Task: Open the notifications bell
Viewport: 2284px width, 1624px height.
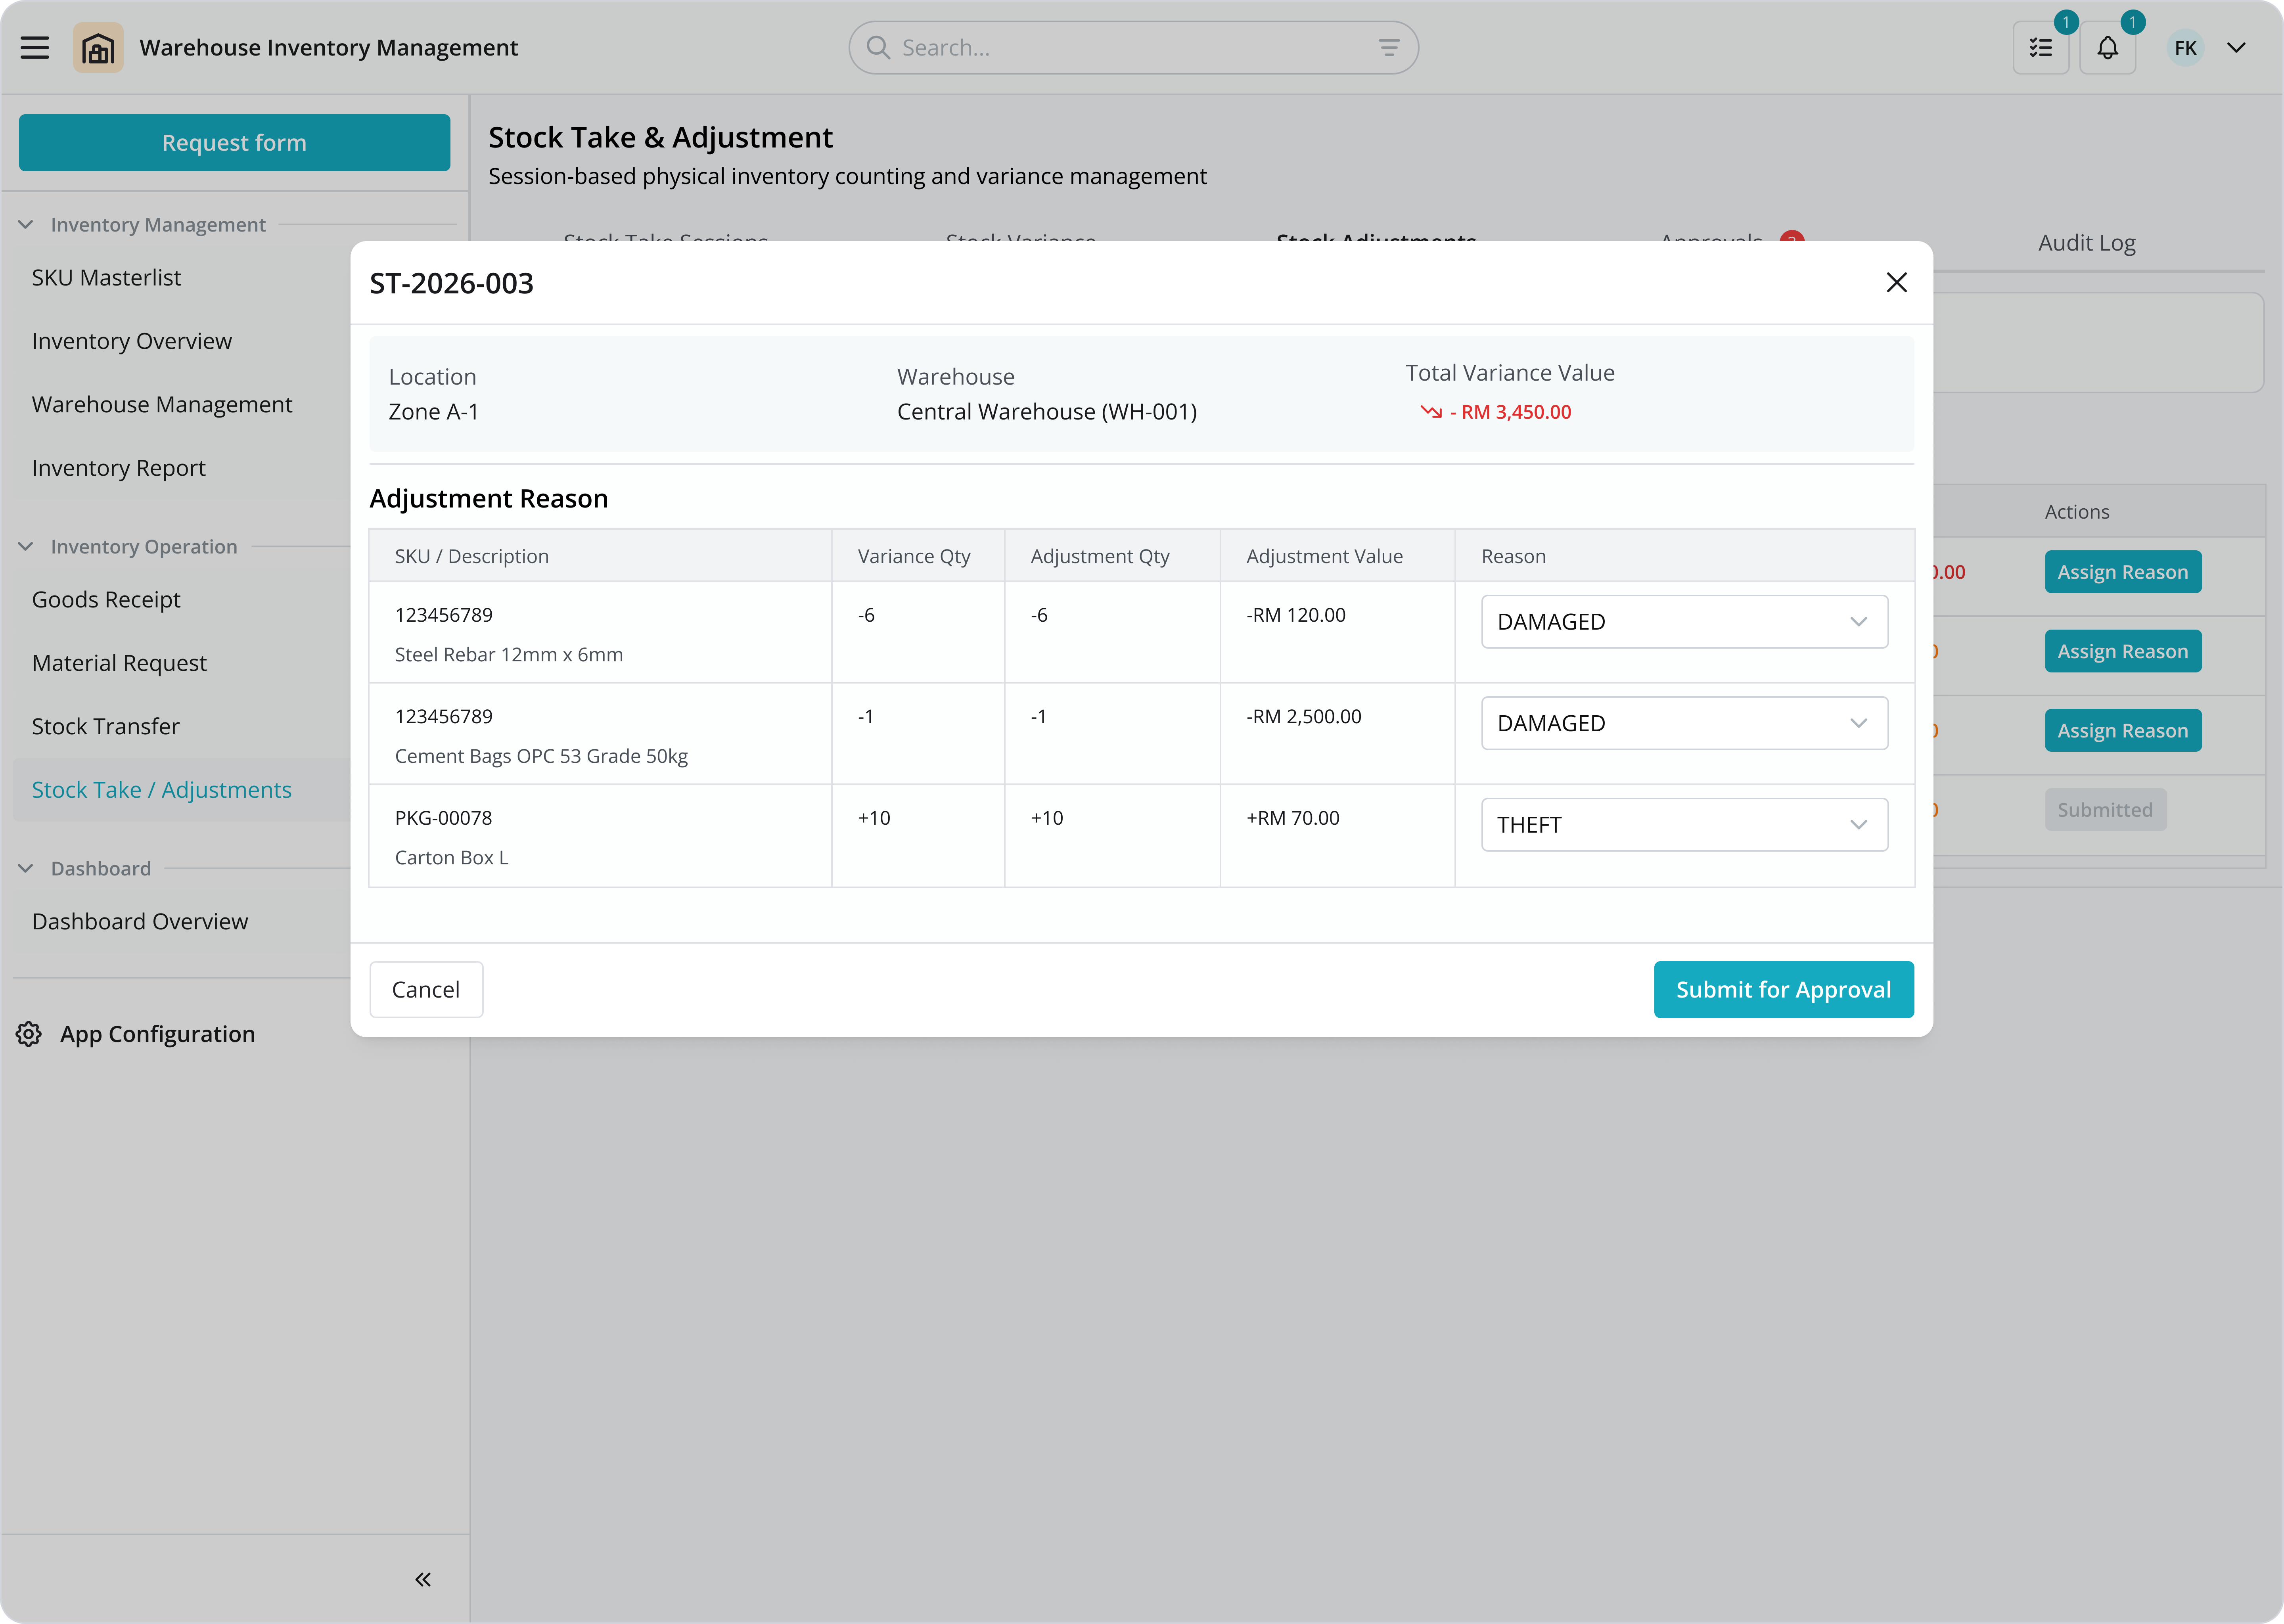Action: (x=2107, y=48)
